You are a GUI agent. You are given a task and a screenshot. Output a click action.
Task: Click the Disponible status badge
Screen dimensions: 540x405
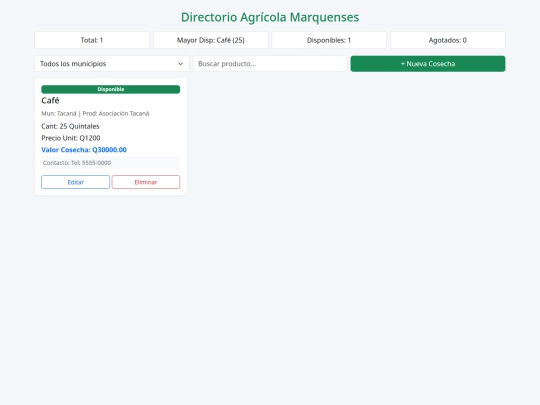111,89
